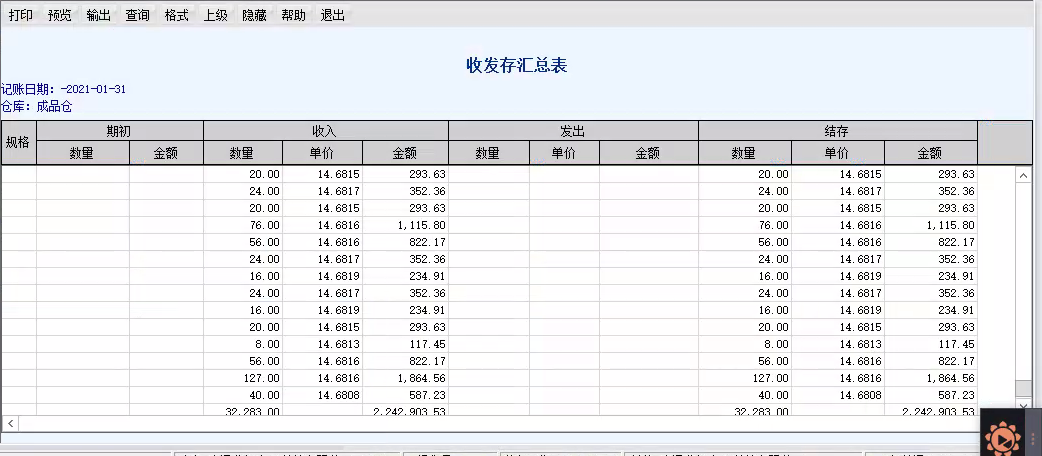Click the 格式 menu item

tap(177, 15)
